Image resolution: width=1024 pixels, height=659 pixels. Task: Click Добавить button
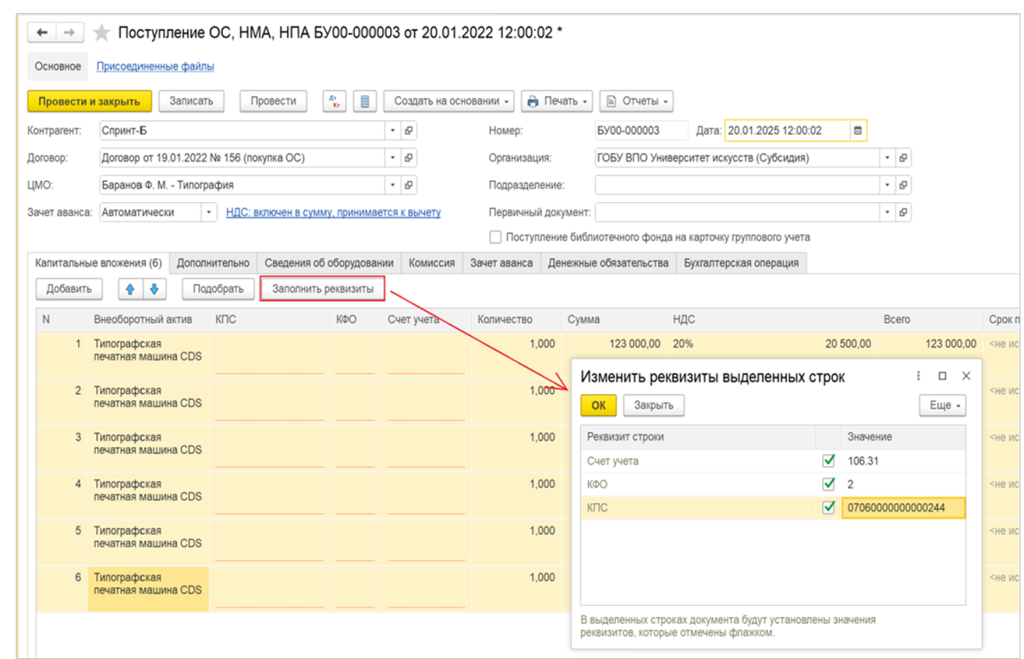point(69,289)
